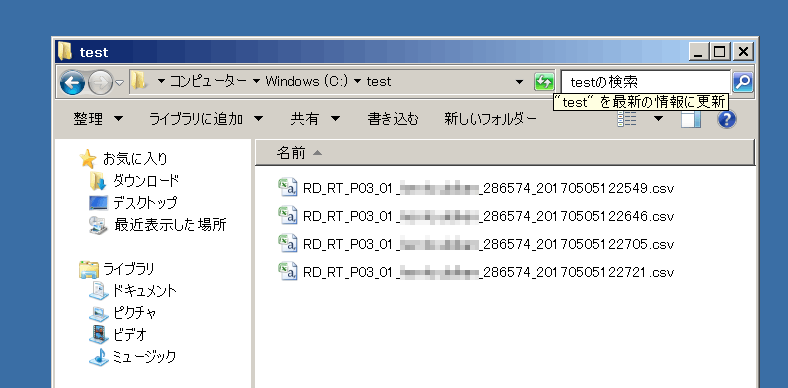Click the magnifier search button
Viewport: 788px width, 388px height.
(x=743, y=81)
